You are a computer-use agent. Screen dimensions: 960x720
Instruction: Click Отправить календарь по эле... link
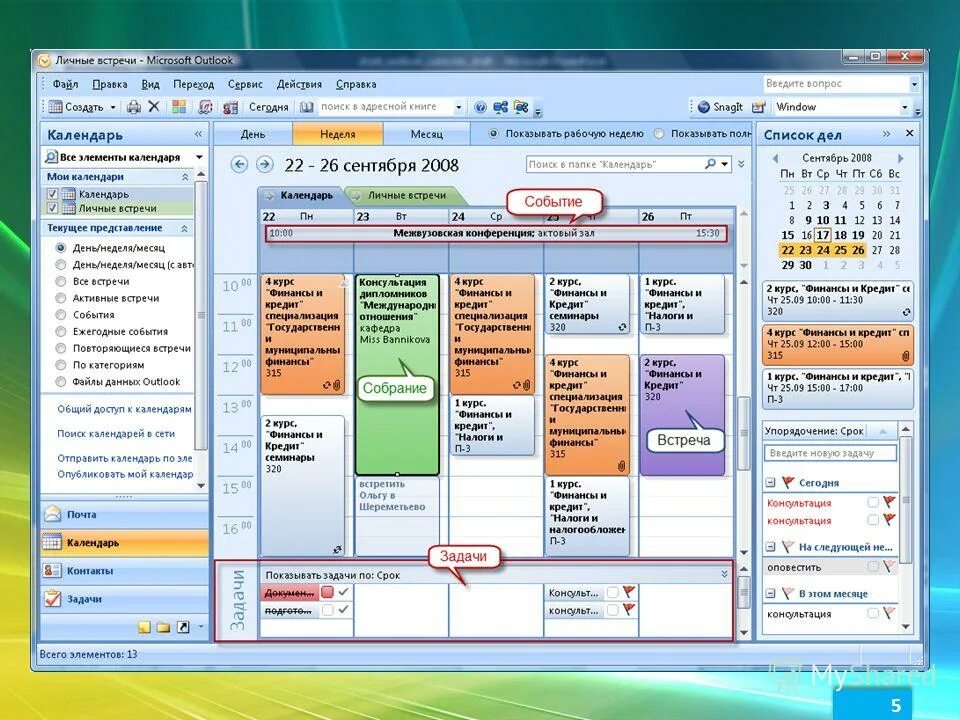tap(124, 458)
